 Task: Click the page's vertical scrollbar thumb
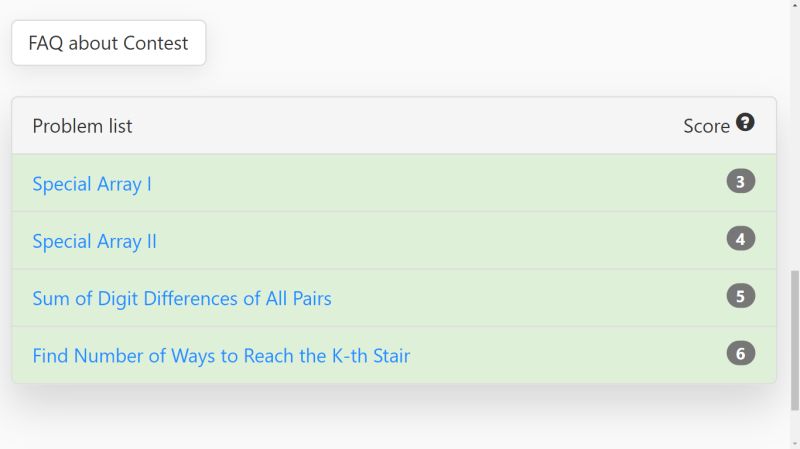tap(795, 340)
